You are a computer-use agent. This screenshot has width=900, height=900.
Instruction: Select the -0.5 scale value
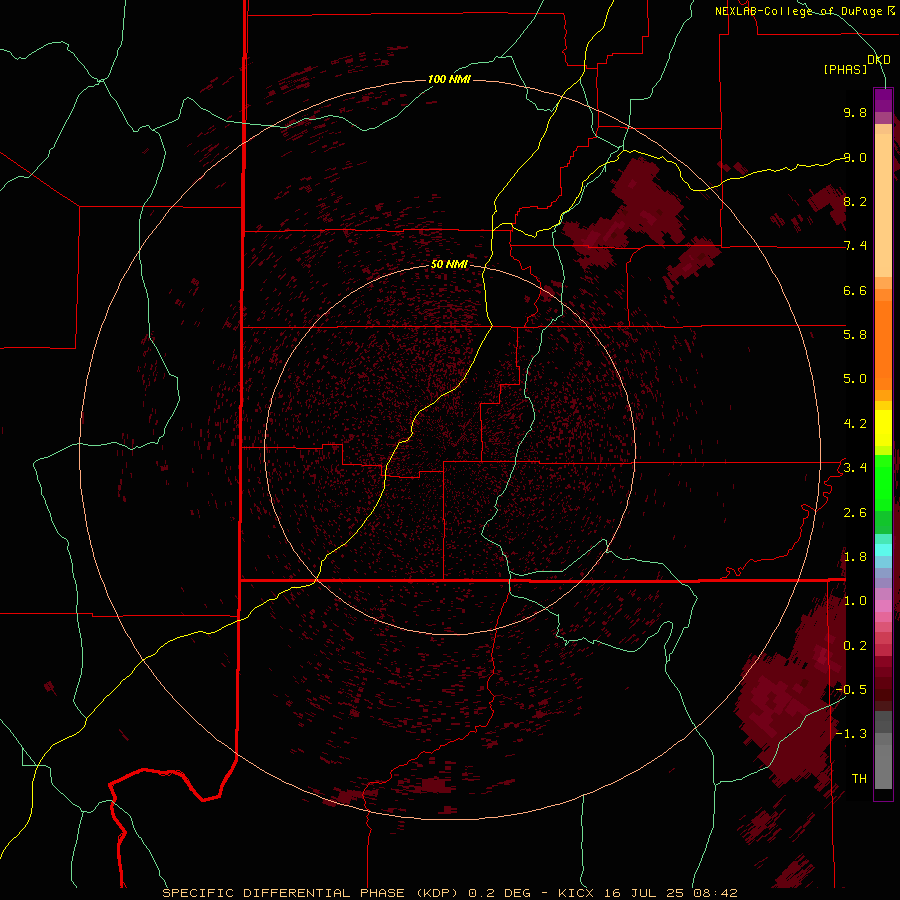851,690
